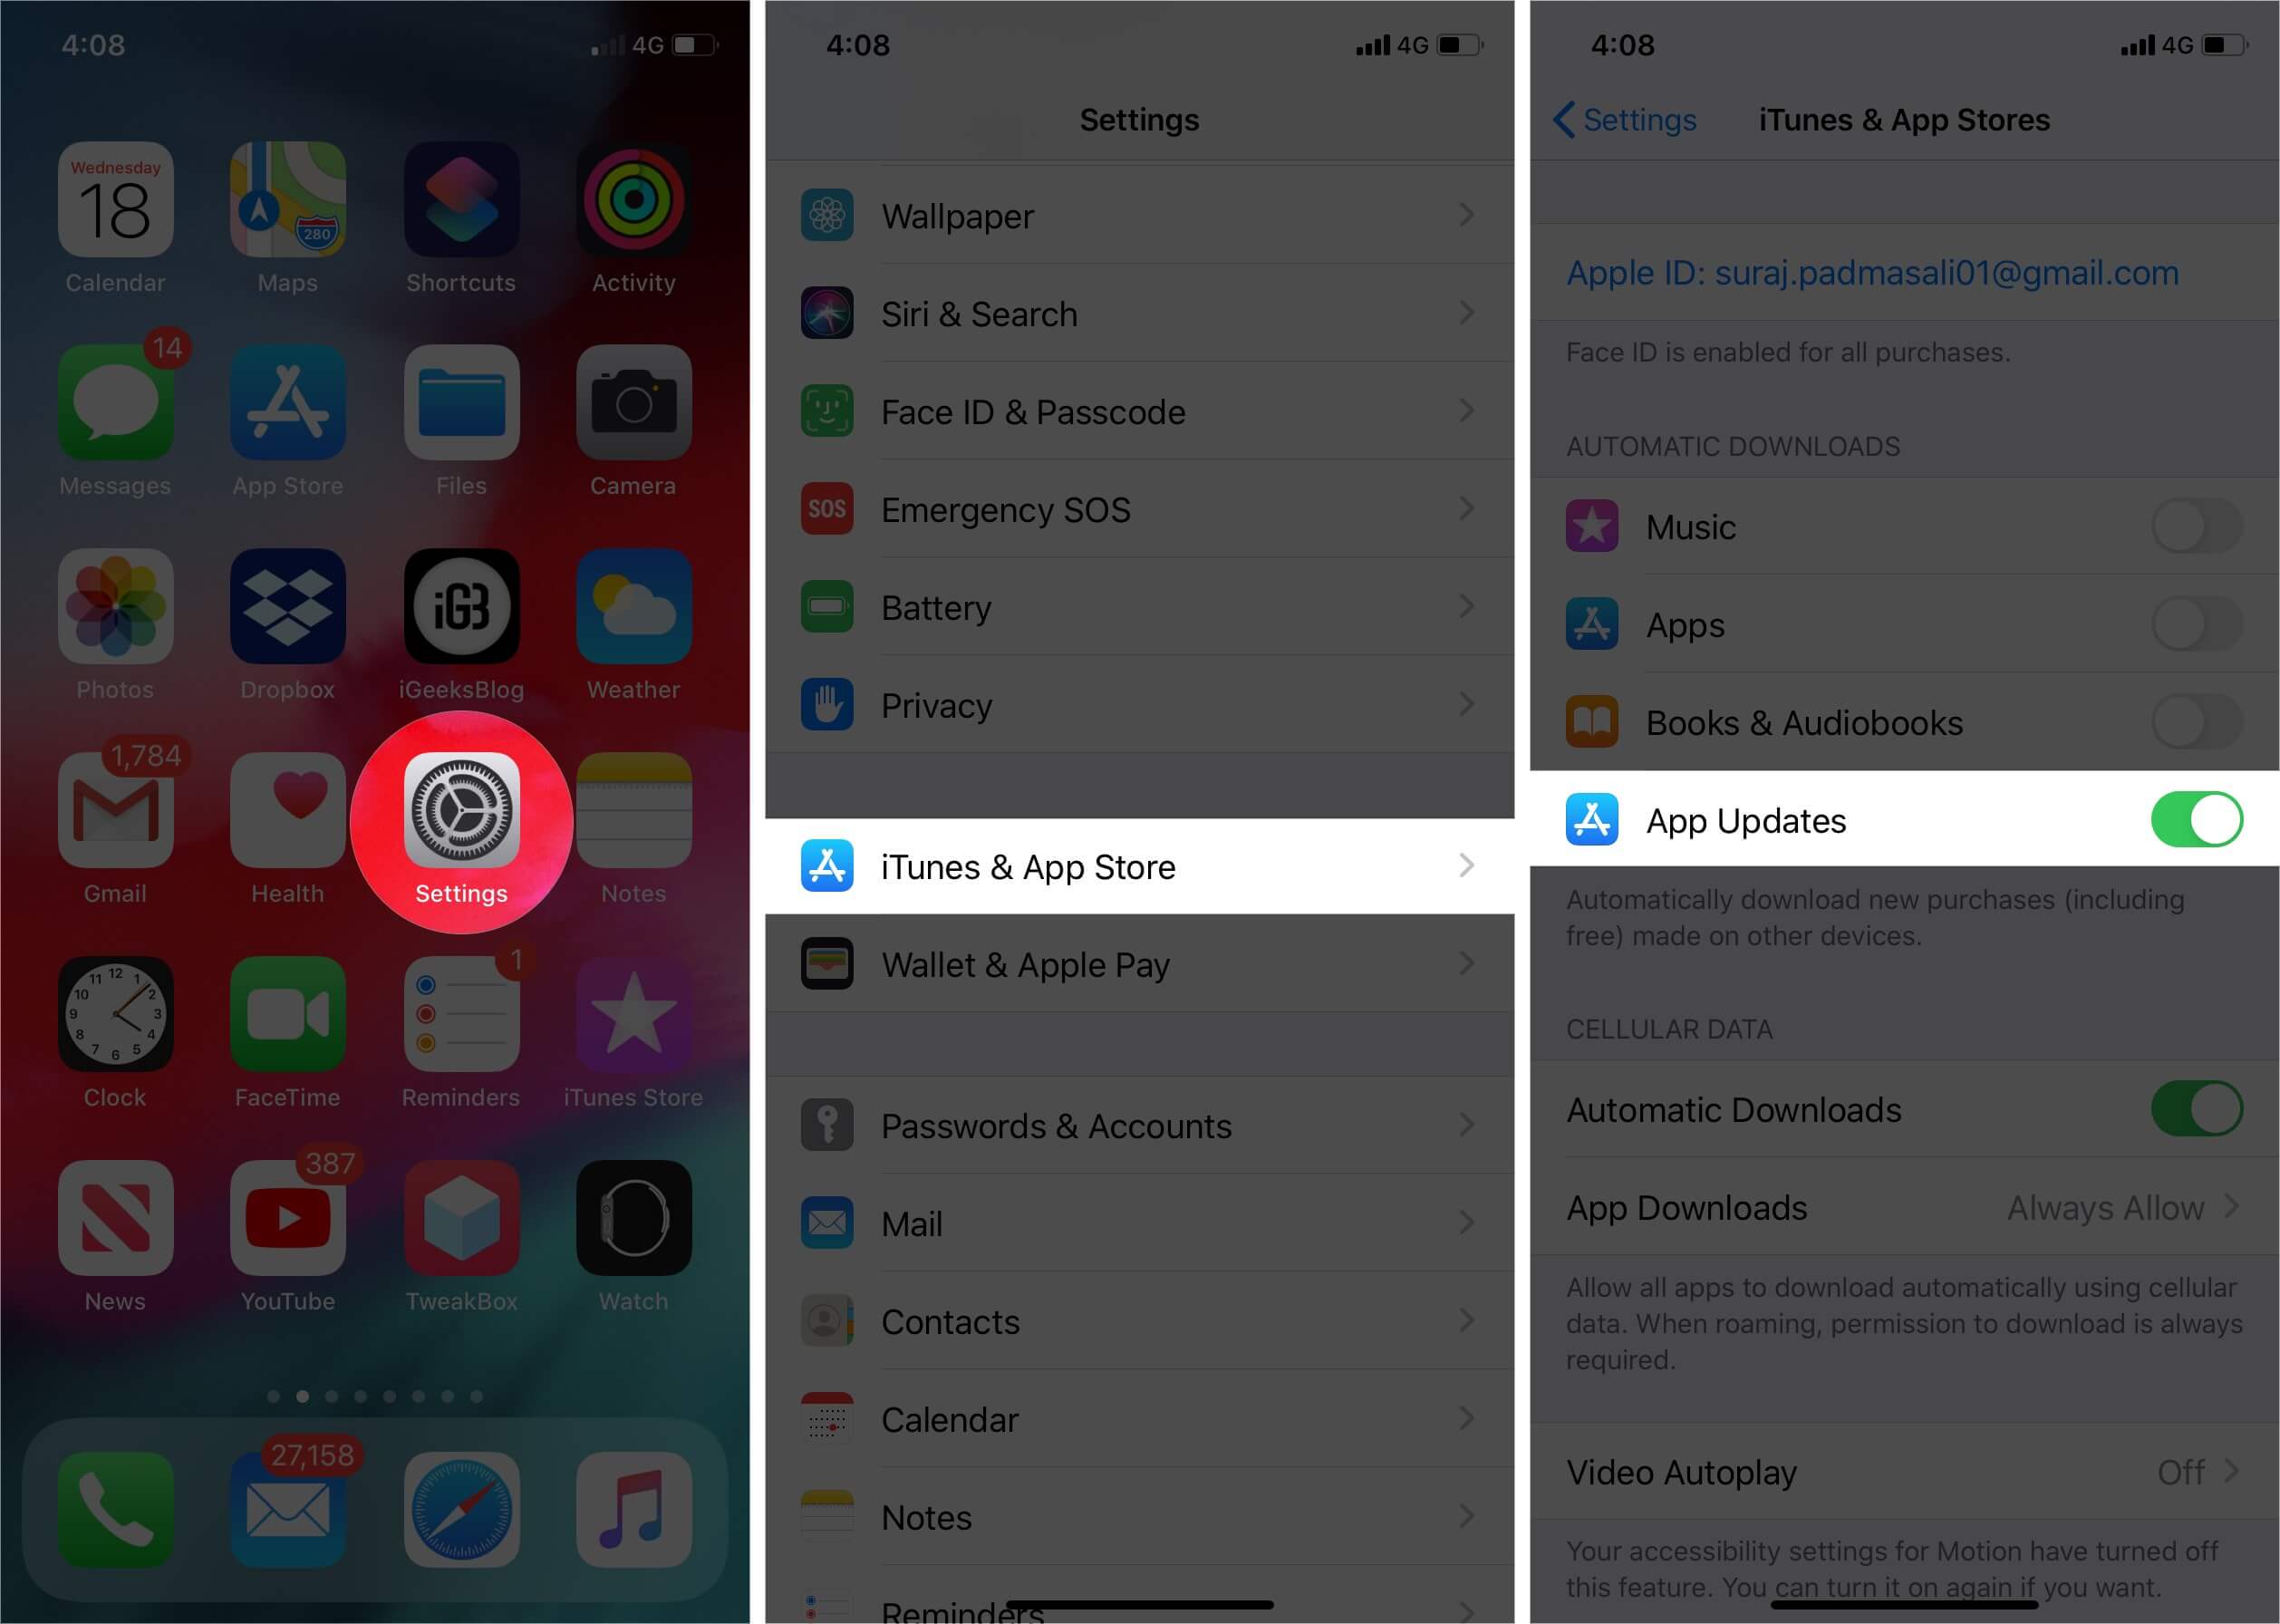Open the Photos app

click(x=114, y=623)
